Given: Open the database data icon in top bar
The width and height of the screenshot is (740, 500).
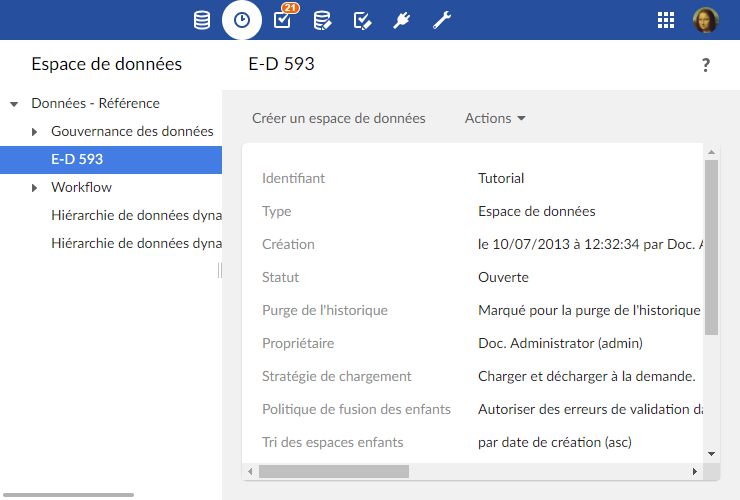Looking at the screenshot, I should tap(202, 20).
